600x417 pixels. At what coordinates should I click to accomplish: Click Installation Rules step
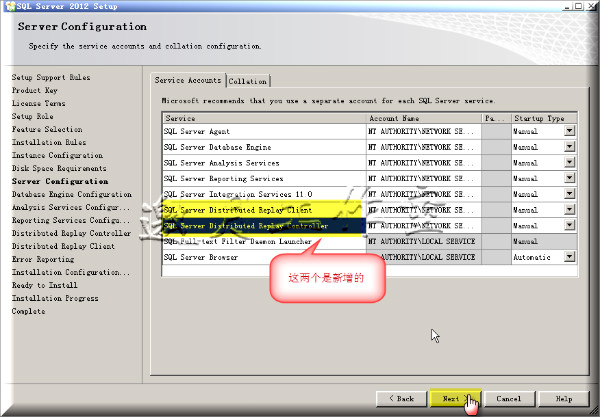[49, 142]
